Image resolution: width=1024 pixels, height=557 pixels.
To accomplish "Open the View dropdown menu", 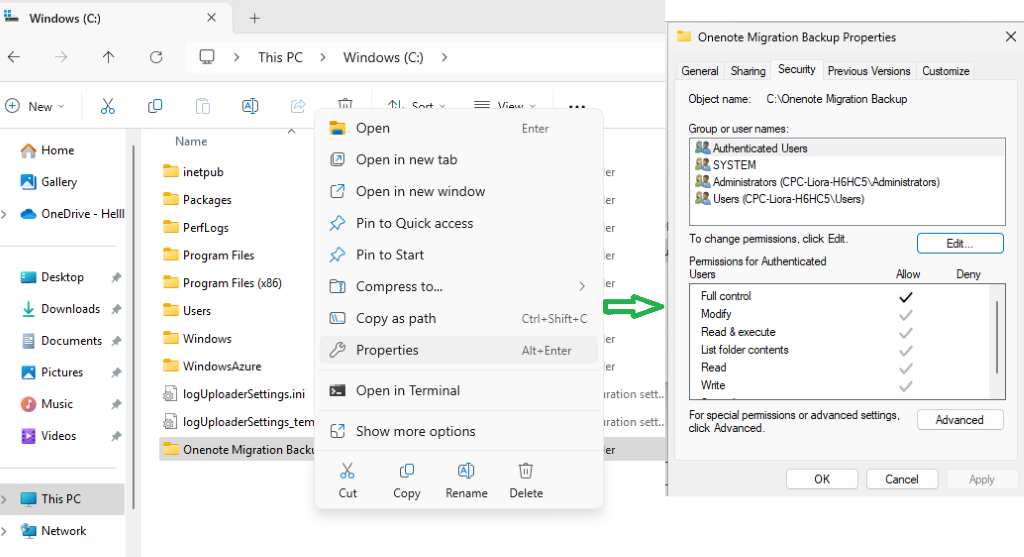I will tap(505, 106).
